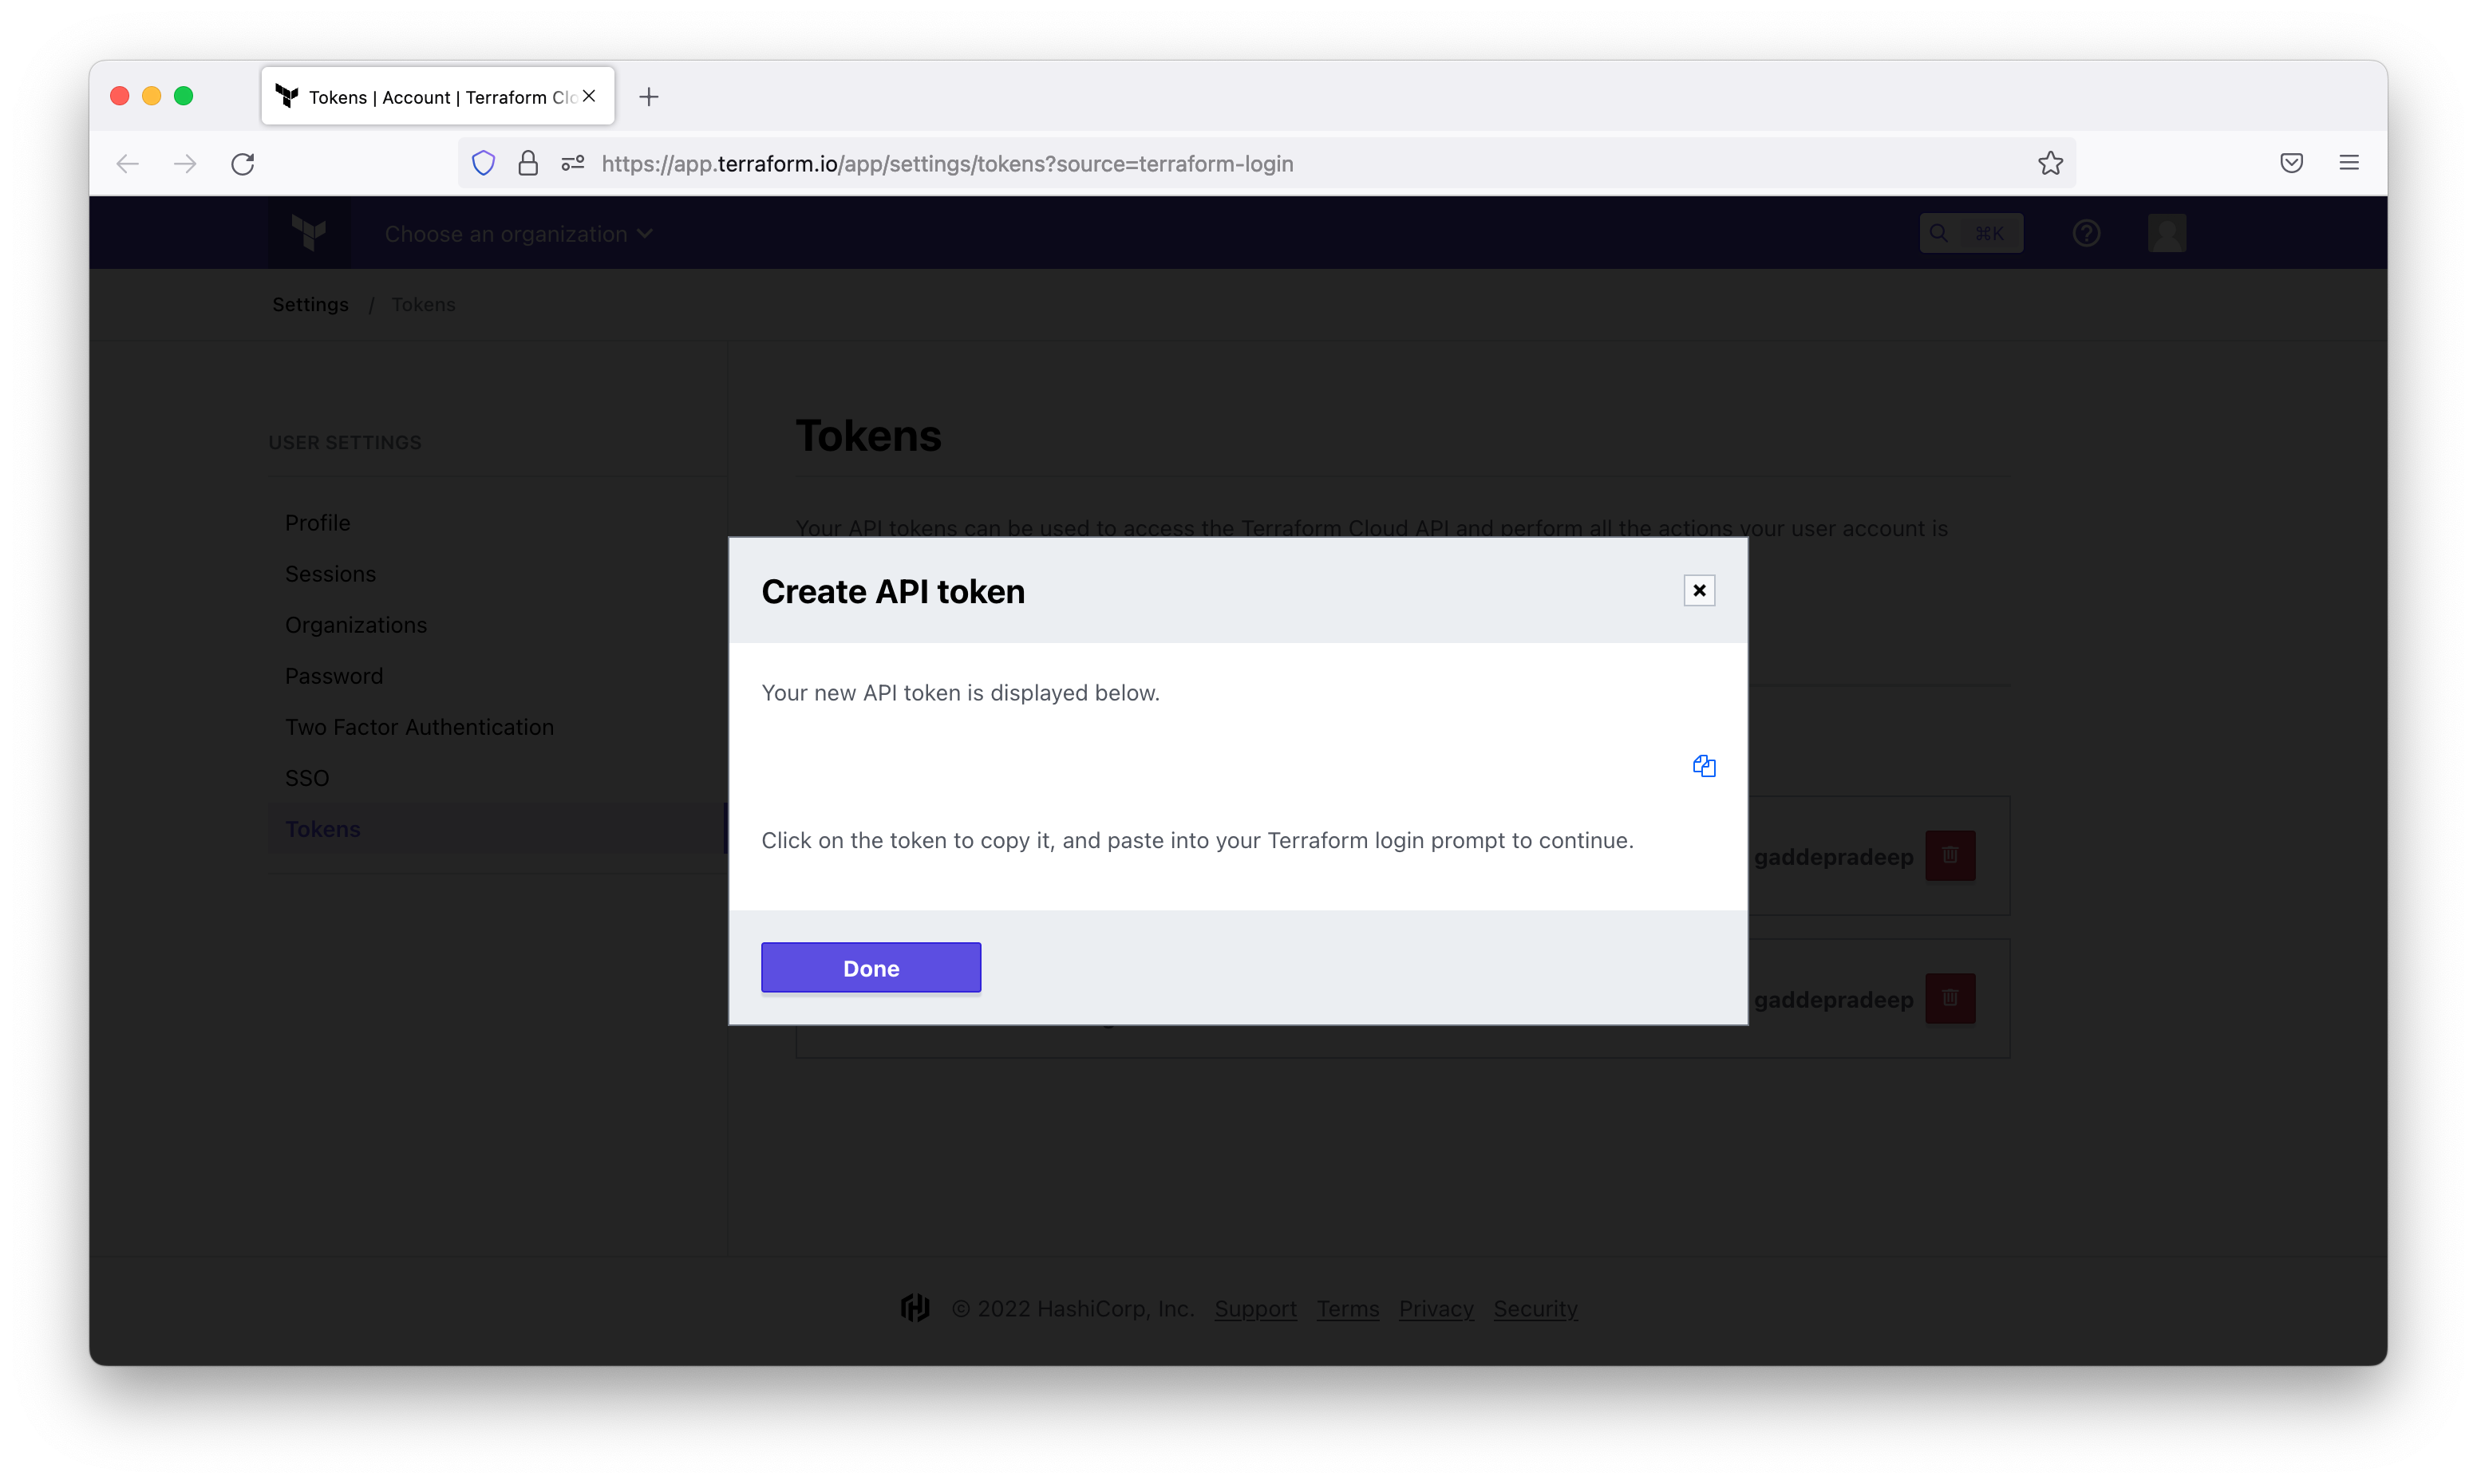The height and width of the screenshot is (1484, 2477).
Task: Open the Support footer link
Action: 1255,1308
